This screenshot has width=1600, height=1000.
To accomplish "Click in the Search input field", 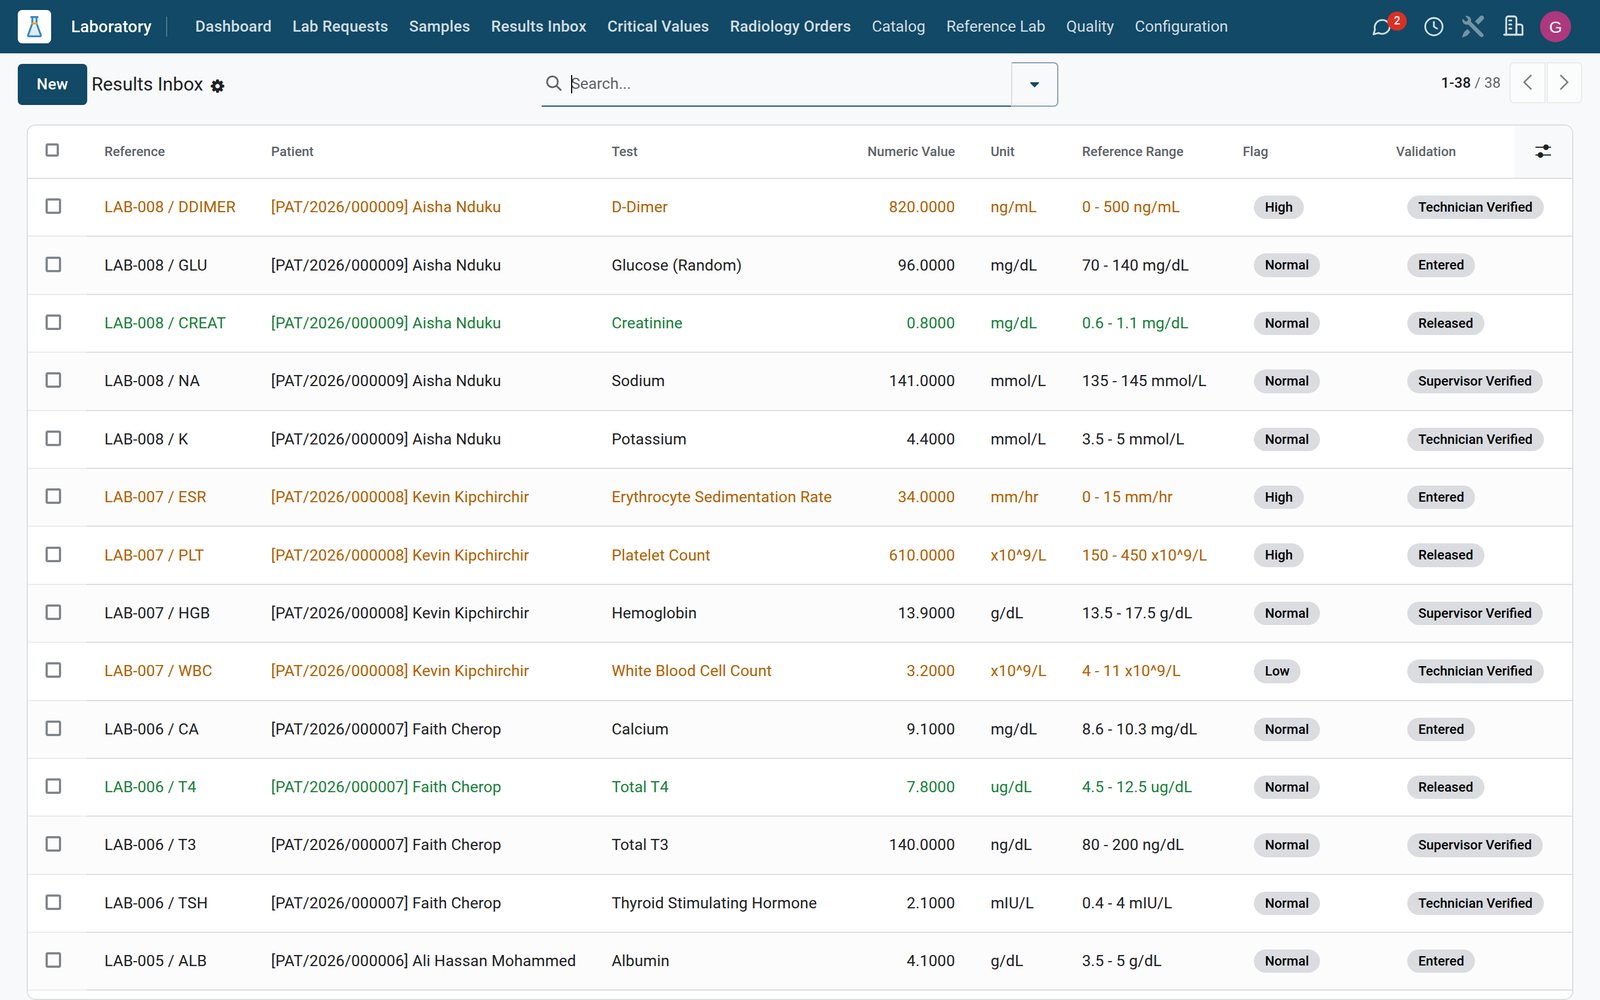I will (x=788, y=83).
